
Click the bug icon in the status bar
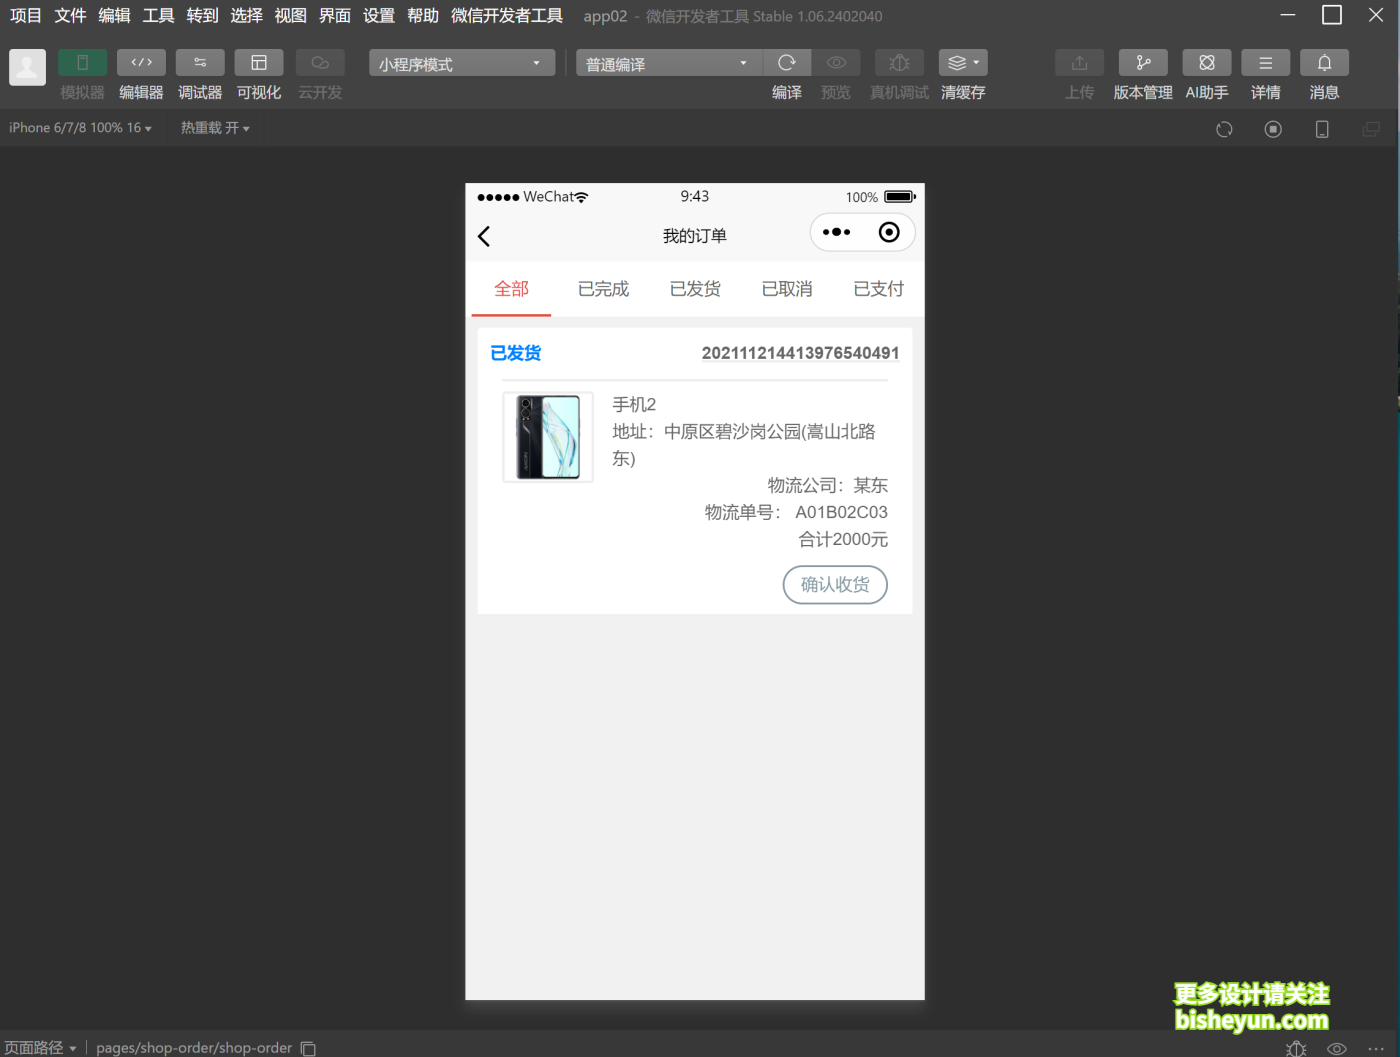click(x=1296, y=1048)
